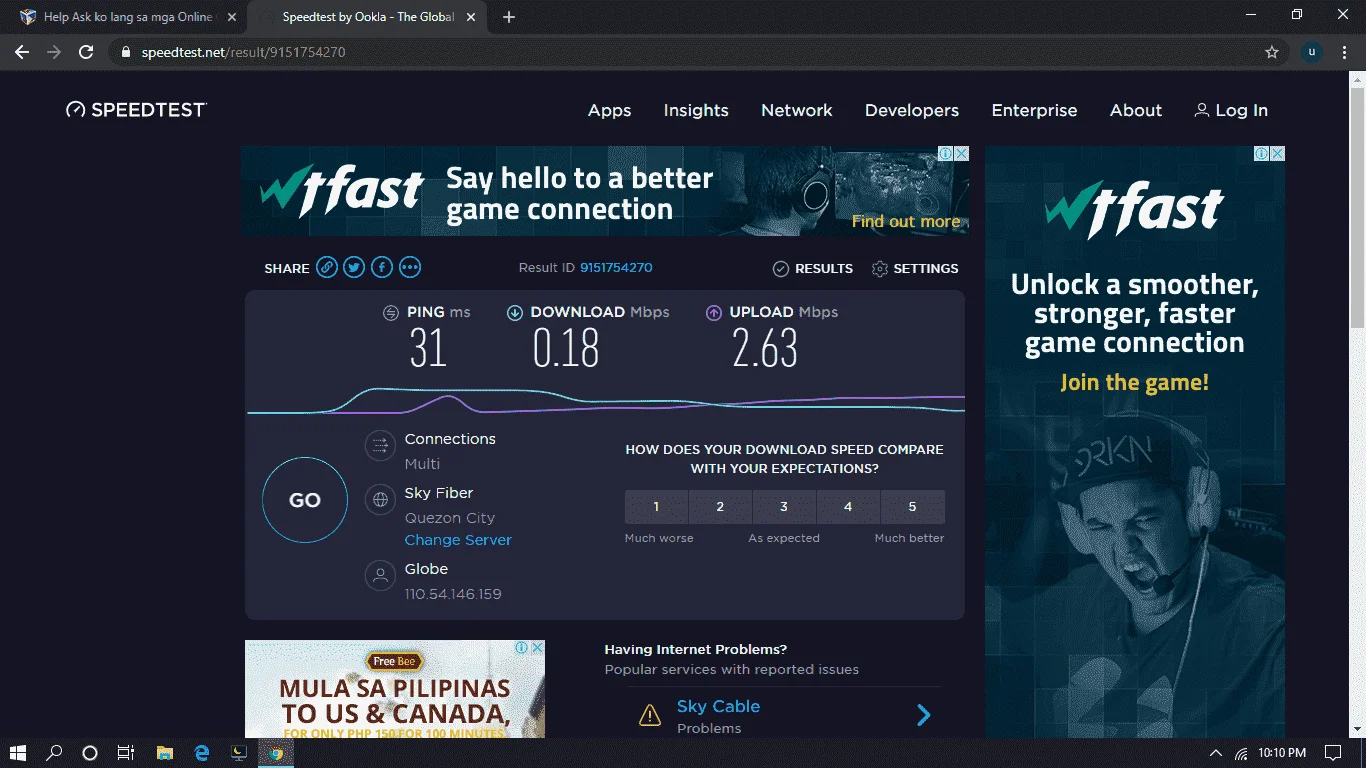Viewport: 1366px width, 768px height.
Task: Open the Insights menu
Action: 696,110
